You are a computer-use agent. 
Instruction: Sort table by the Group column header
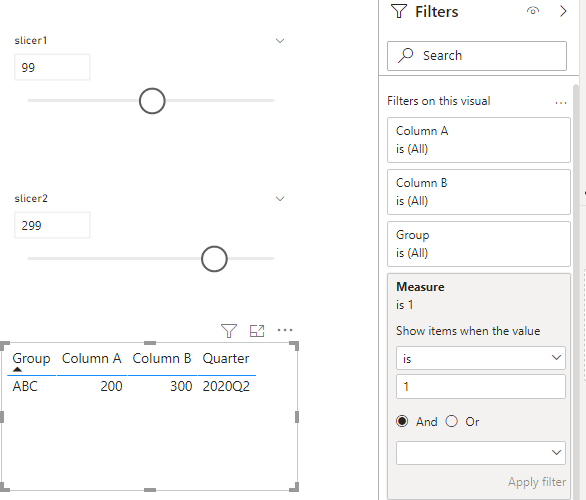coord(31,358)
